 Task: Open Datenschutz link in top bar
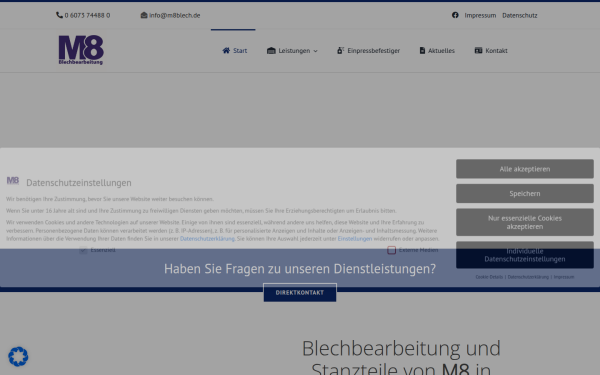tap(520, 15)
